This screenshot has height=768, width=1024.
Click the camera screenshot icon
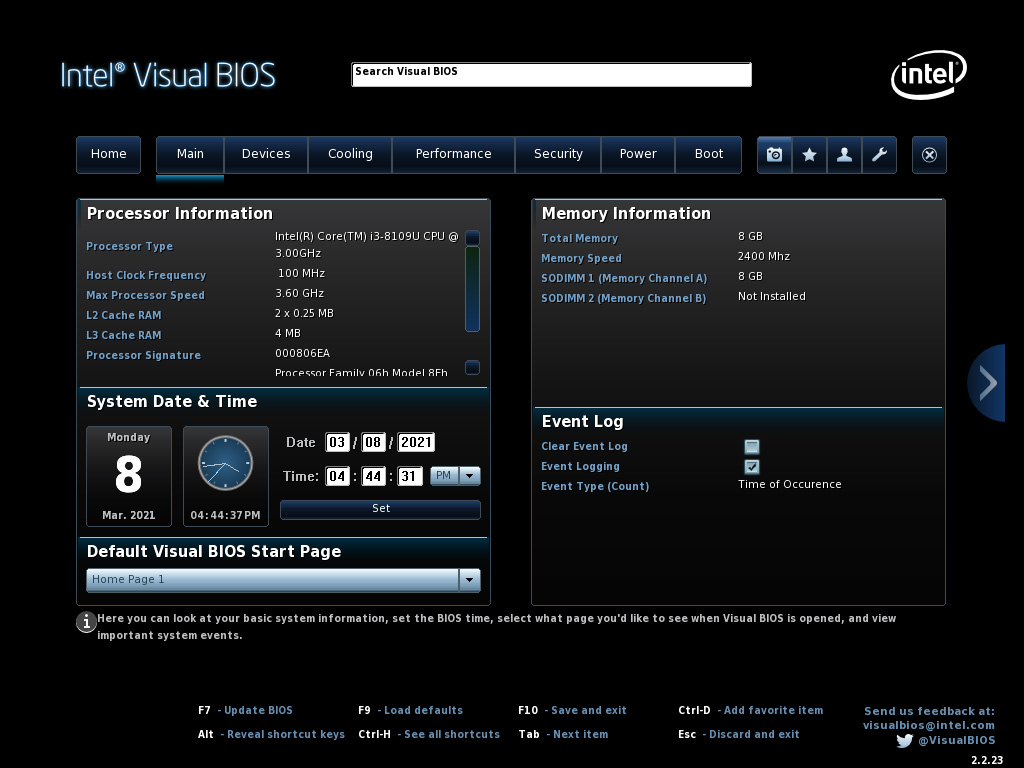pyautogui.click(x=774, y=155)
